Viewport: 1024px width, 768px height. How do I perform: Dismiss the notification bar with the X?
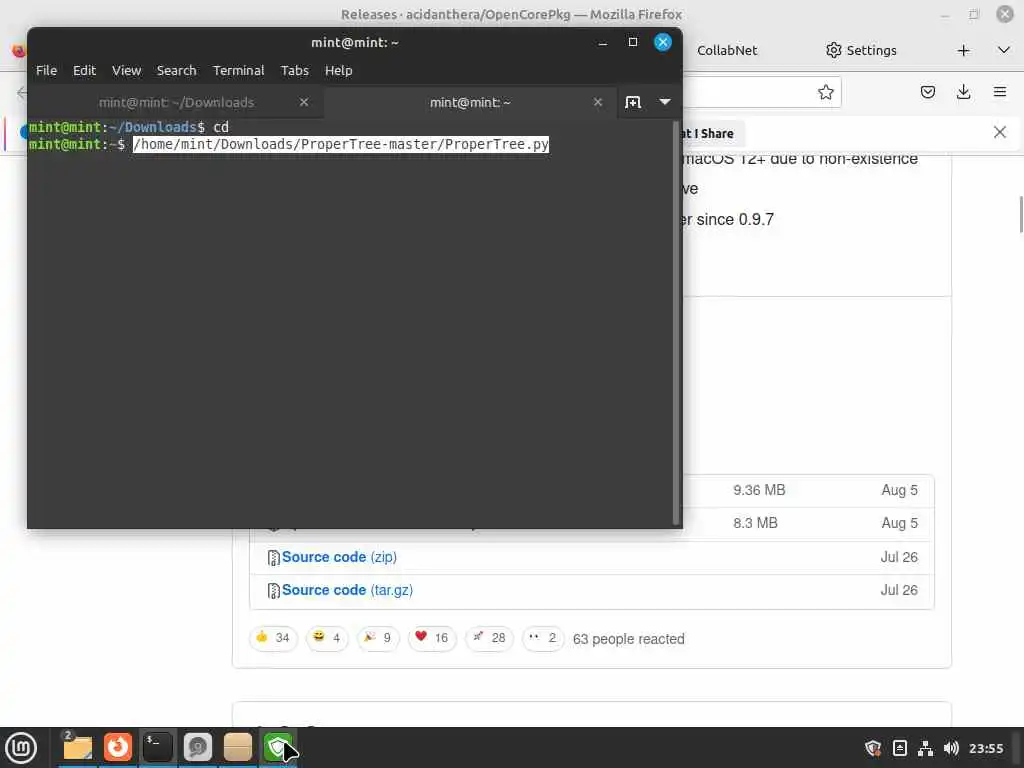[999, 132]
